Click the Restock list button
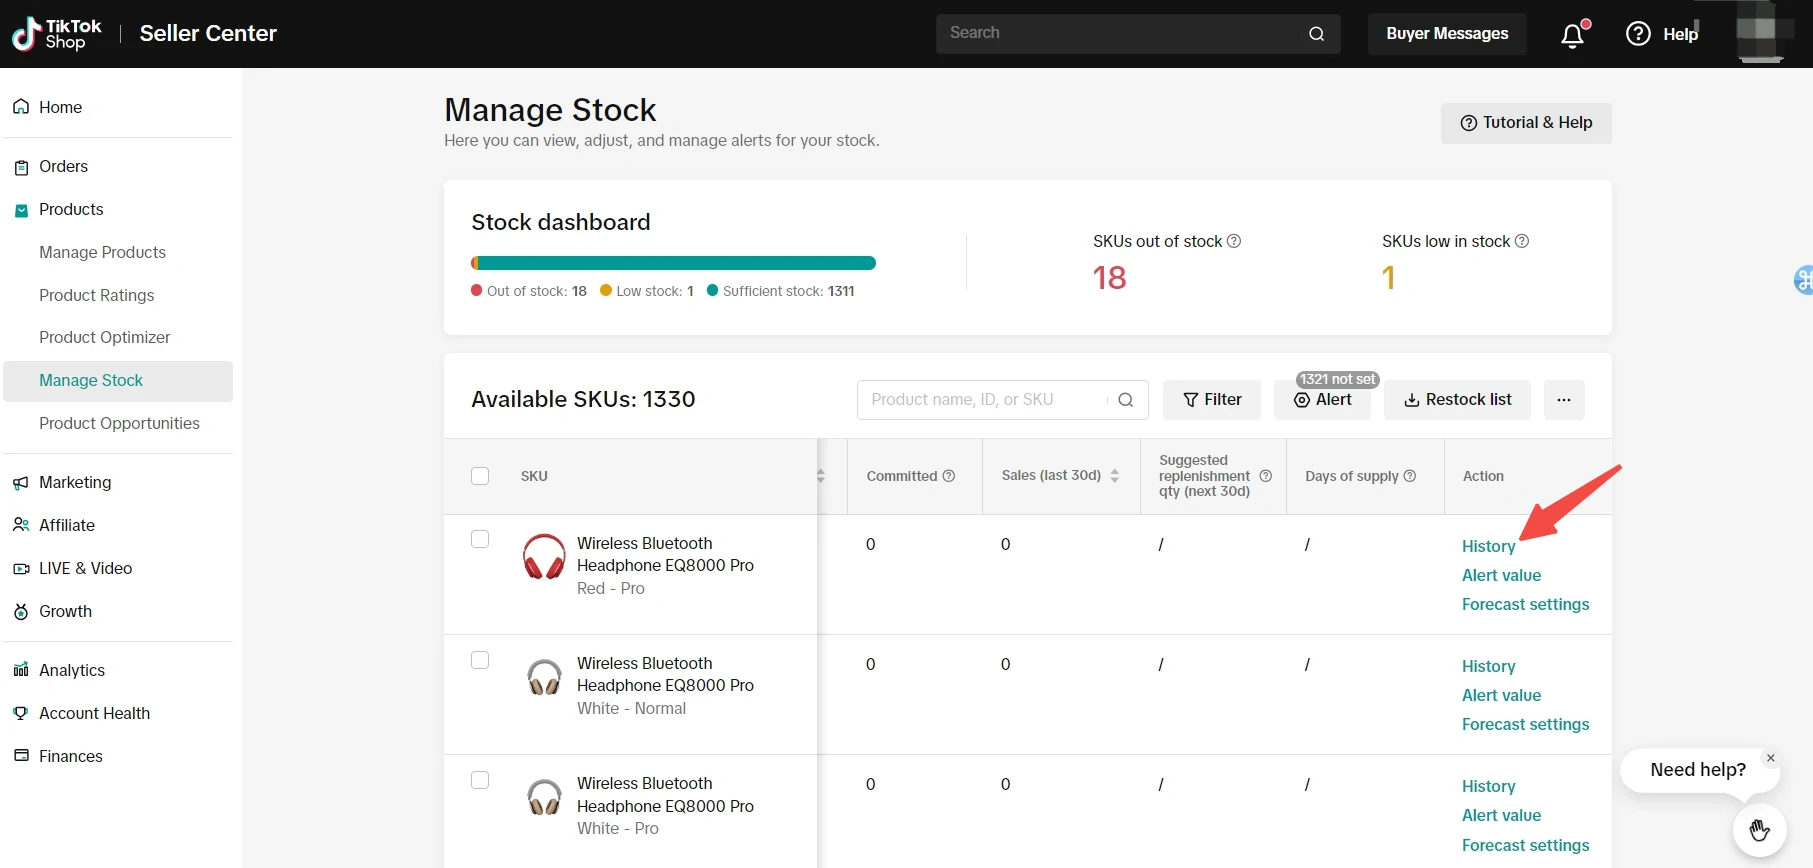1813x868 pixels. click(1457, 400)
